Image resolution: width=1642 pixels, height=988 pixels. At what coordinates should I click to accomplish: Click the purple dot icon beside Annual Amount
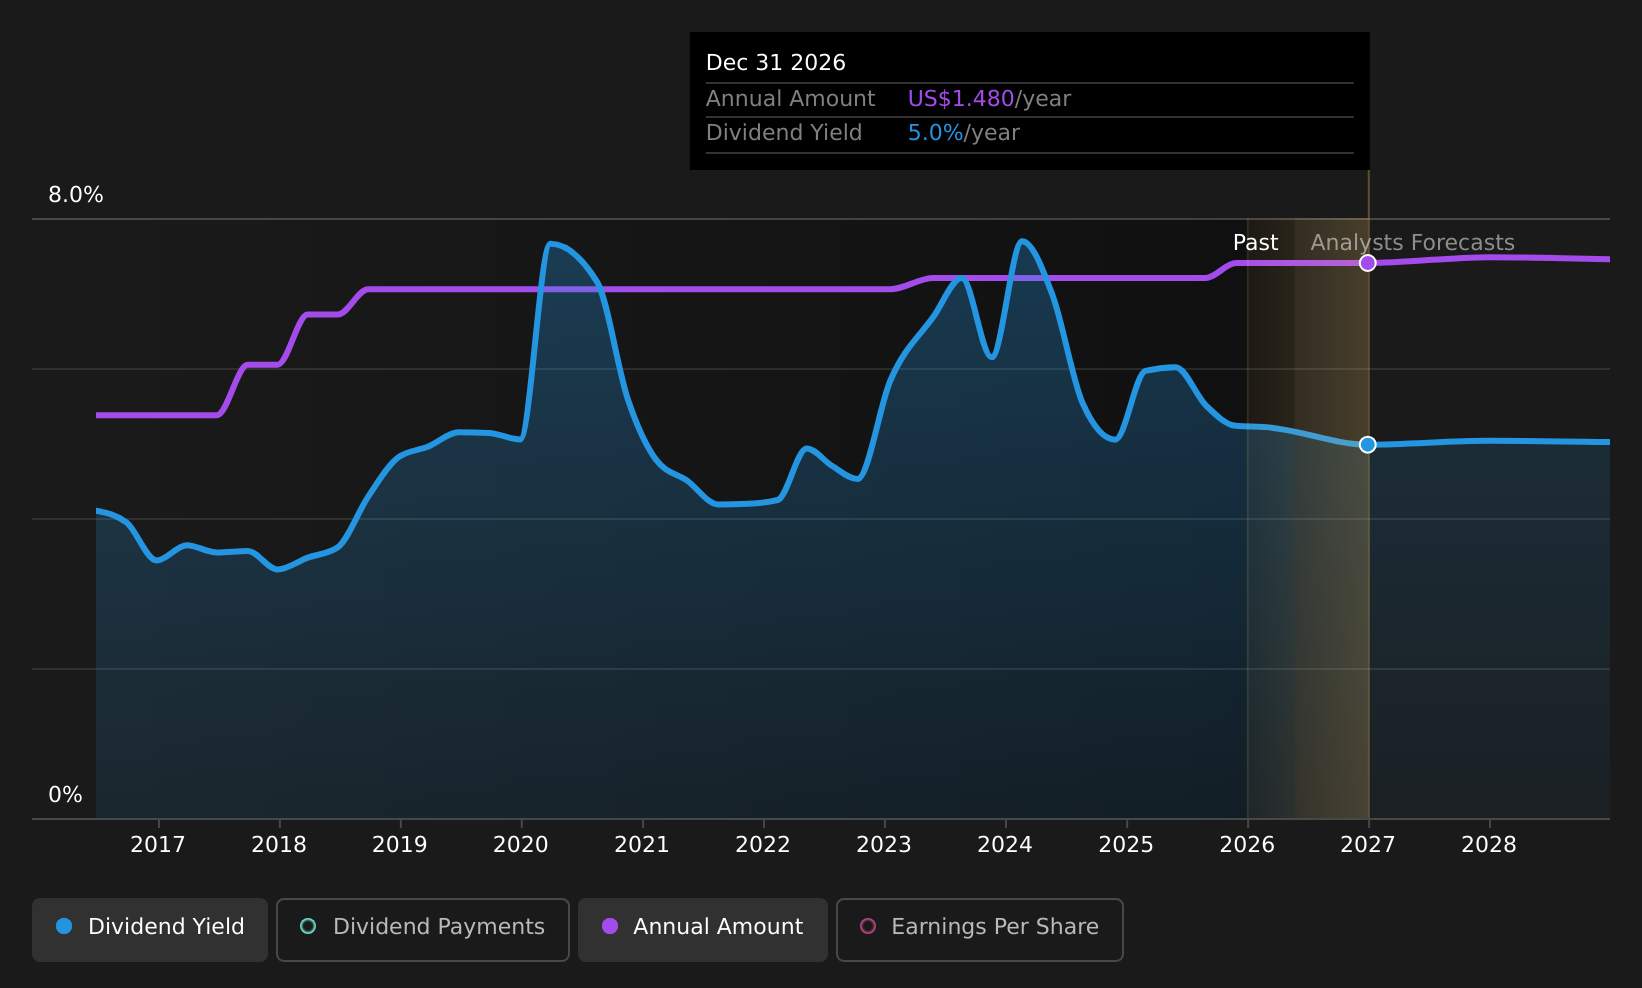tap(610, 926)
